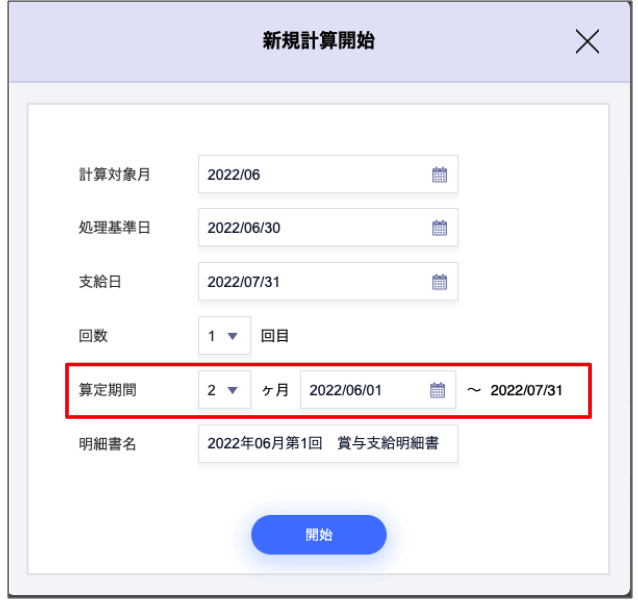Click the 開始 button
Viewport: 638px width, 602px height.
tap(318, 535)
